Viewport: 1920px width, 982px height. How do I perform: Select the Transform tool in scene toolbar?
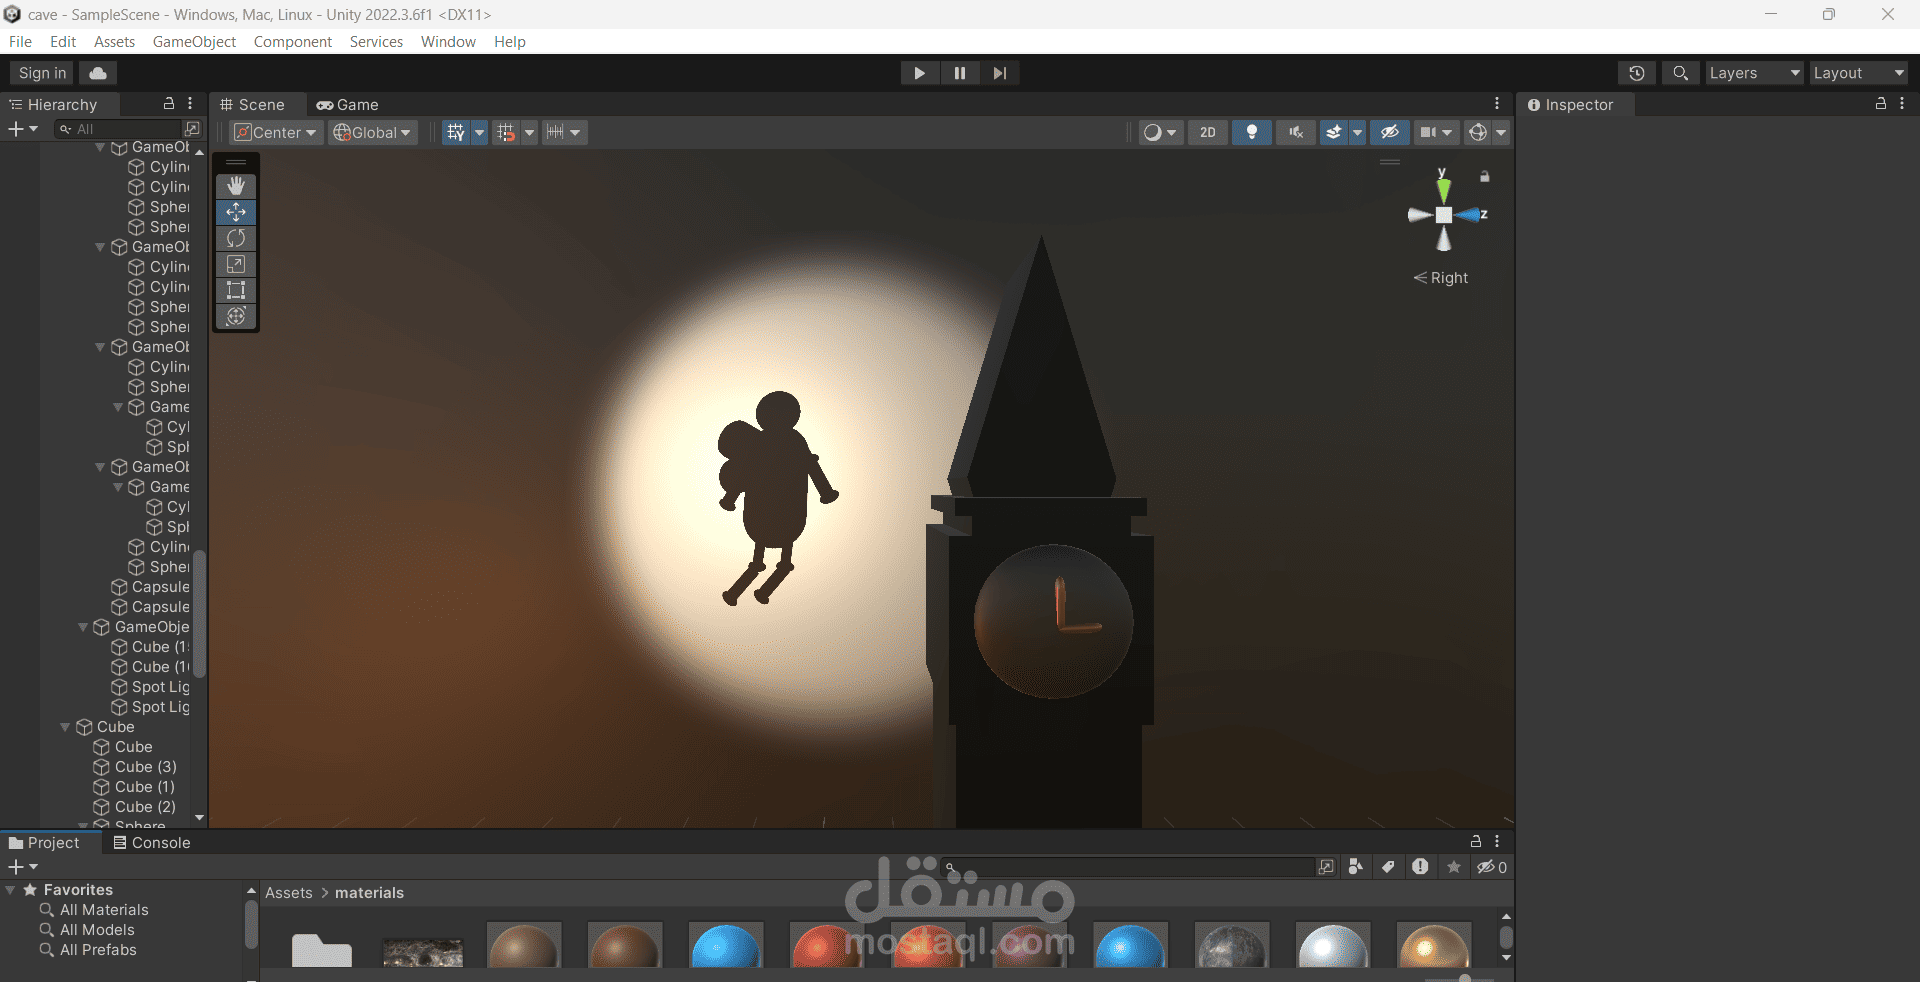click(x=236, y=316)
